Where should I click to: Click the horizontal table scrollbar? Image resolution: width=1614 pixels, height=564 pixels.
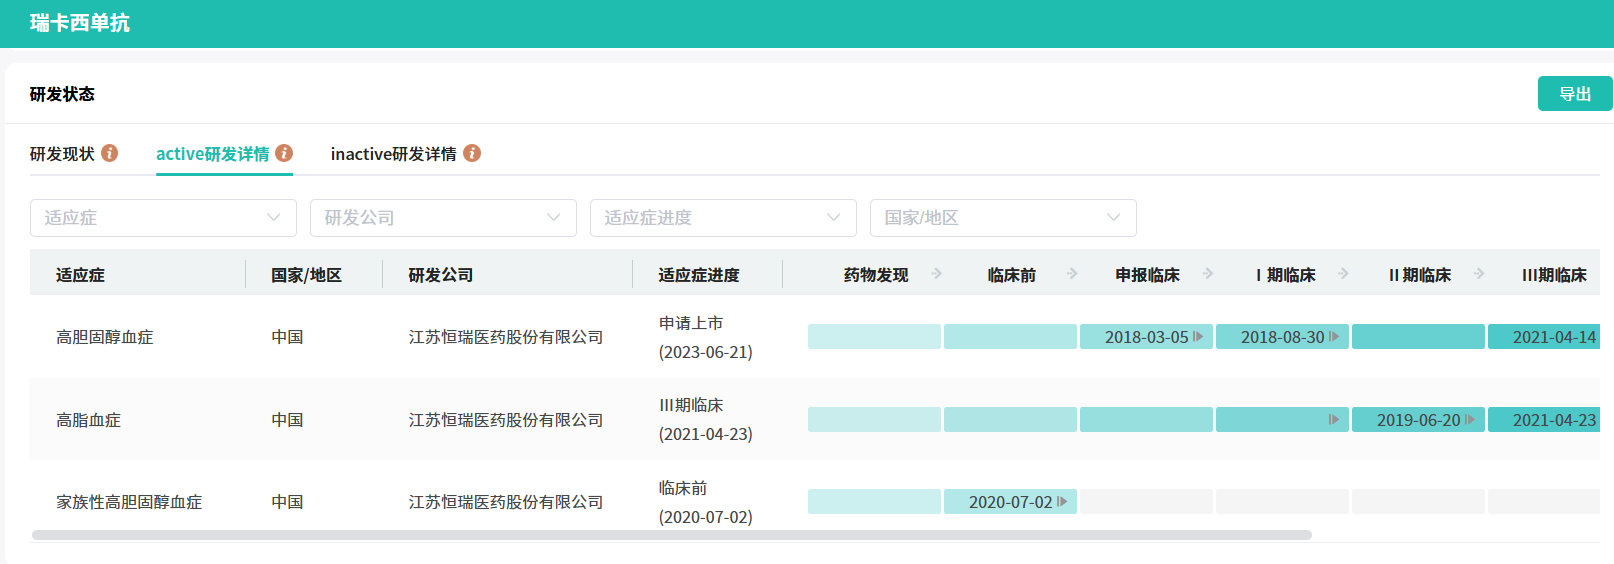tap(671, 535)
